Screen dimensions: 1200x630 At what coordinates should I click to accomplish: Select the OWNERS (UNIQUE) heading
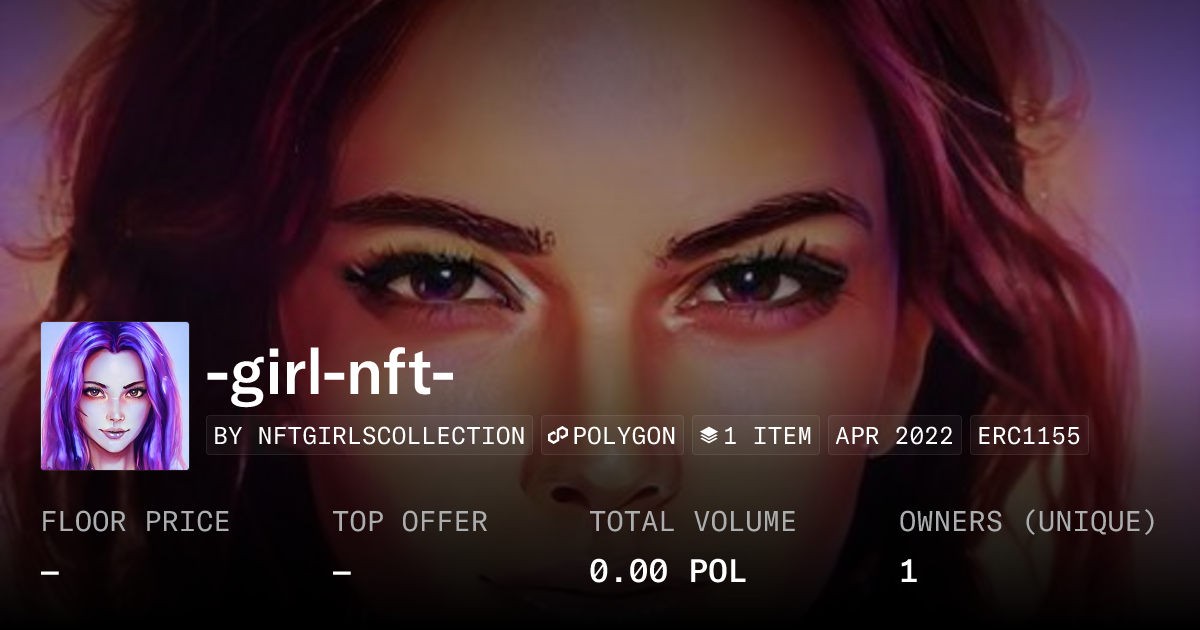click(x=1028, y=522)
